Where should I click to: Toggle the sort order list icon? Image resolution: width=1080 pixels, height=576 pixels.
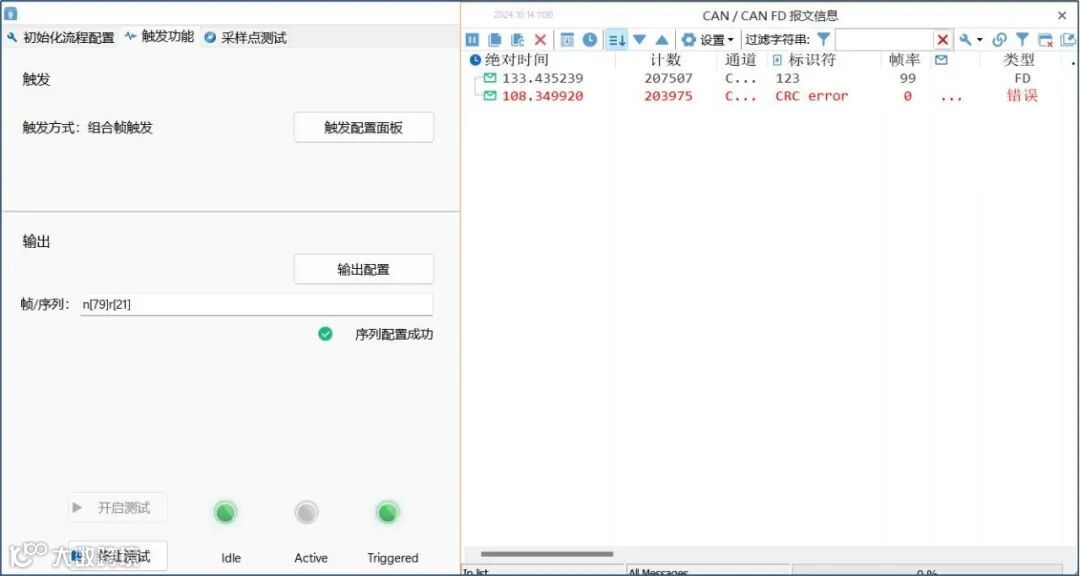point(616,40)
